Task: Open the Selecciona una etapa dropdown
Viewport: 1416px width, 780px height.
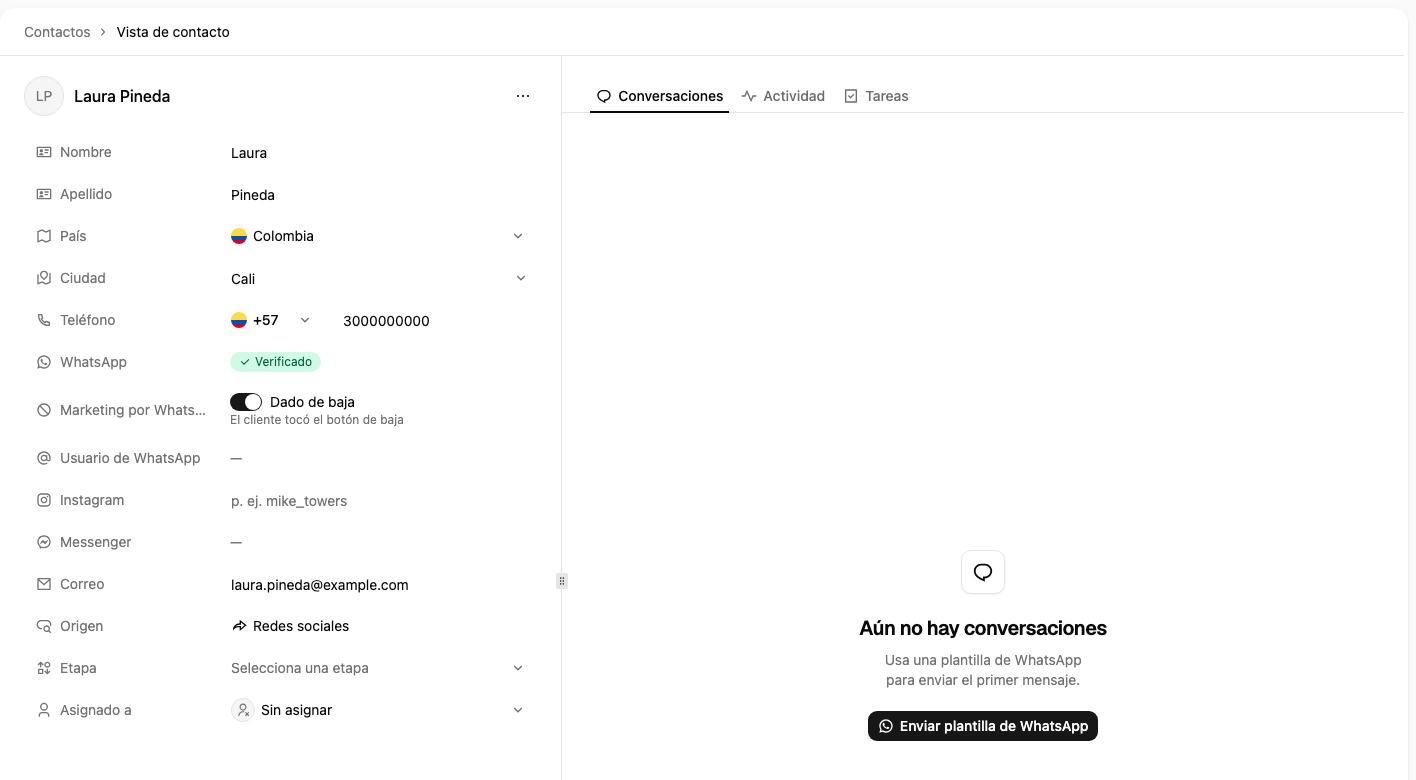Action: pyautogui.click(x=378, y=668)
